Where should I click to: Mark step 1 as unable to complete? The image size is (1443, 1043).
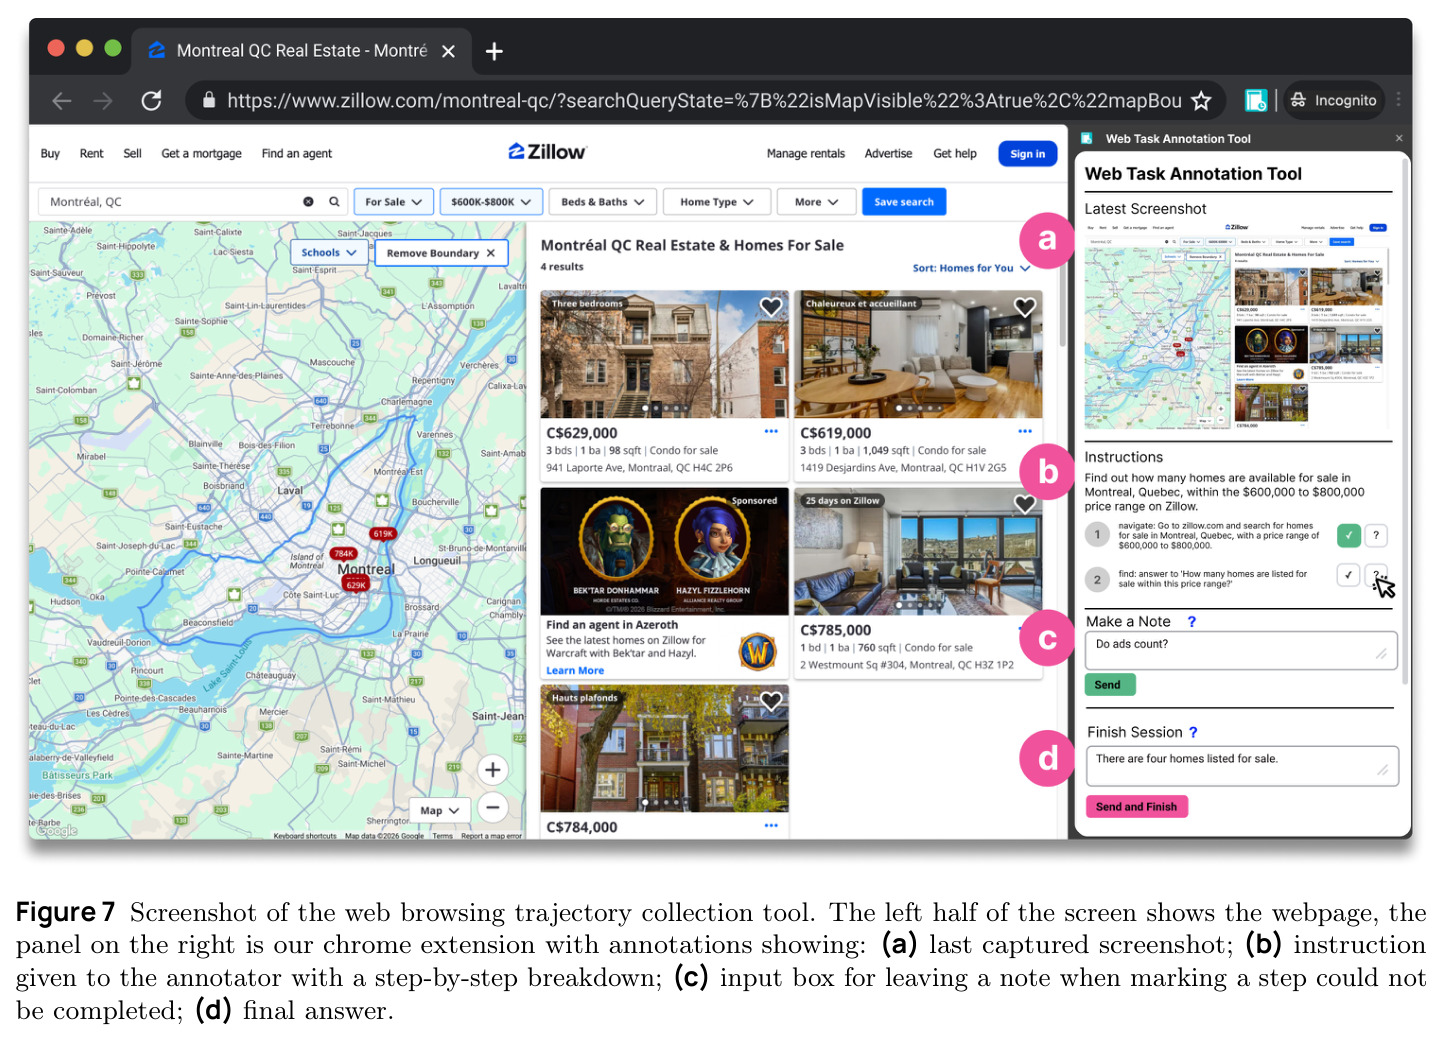1376,535
